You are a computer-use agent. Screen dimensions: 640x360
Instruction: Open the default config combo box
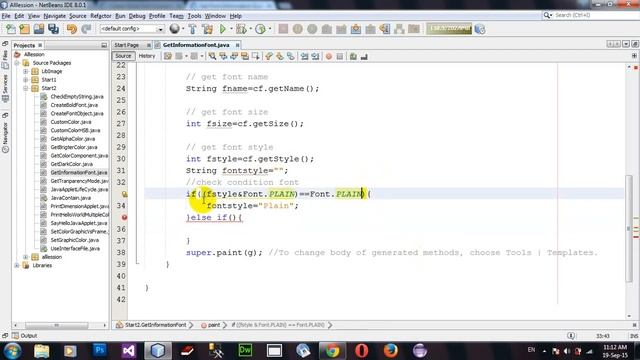(131, 29)
